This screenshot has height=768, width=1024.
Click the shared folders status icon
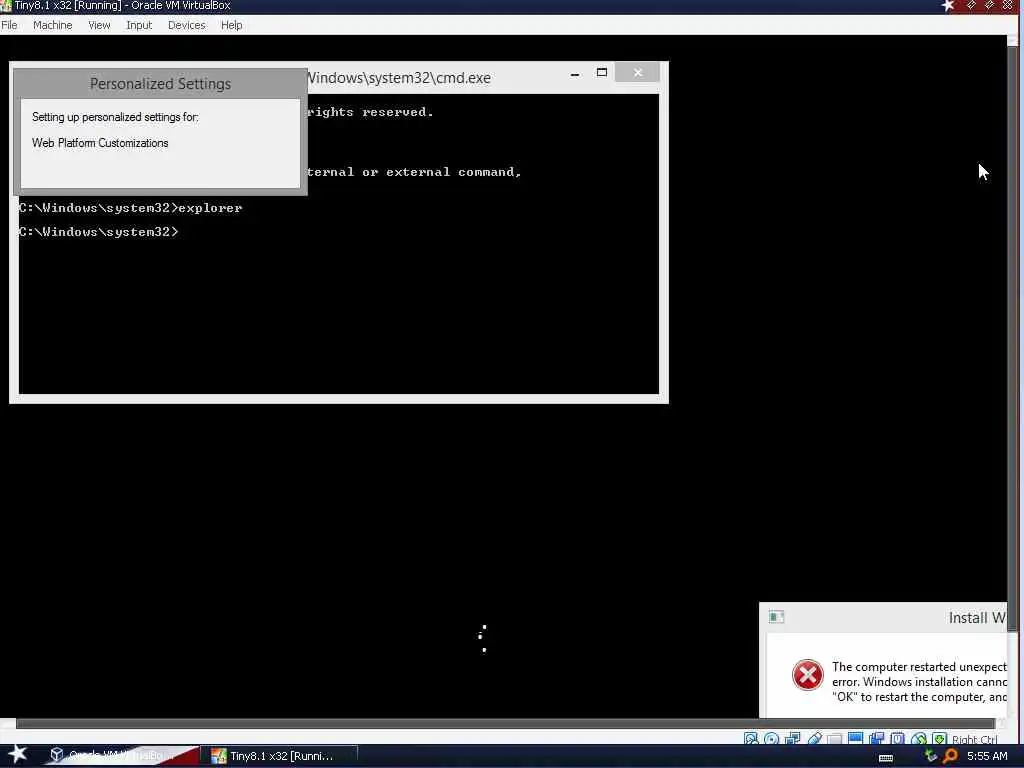pyautogui.click(x=834, y=739)
